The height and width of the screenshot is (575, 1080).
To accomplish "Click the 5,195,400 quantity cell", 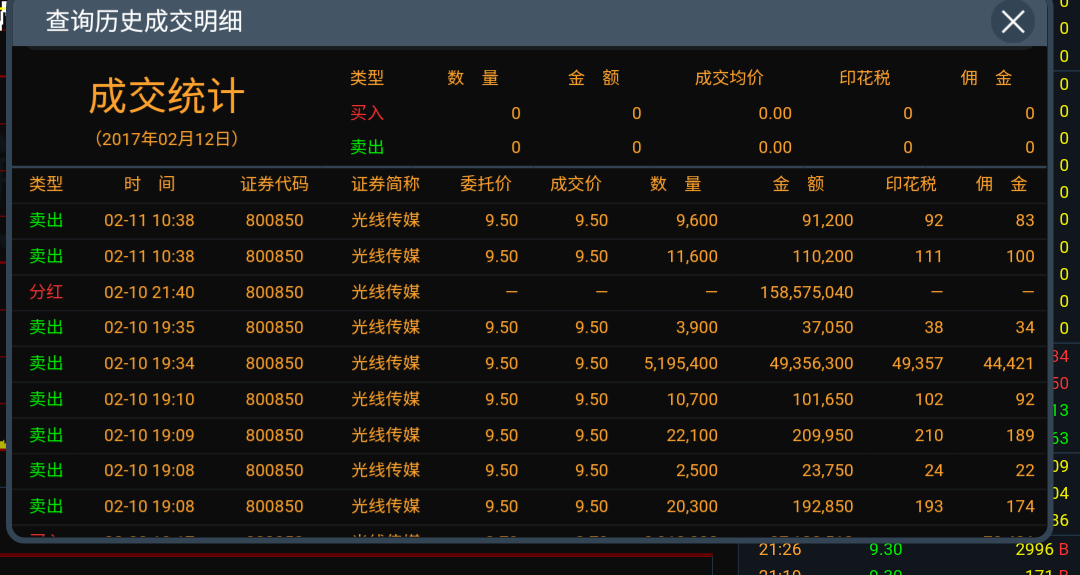I will click(x=680, y=363).
